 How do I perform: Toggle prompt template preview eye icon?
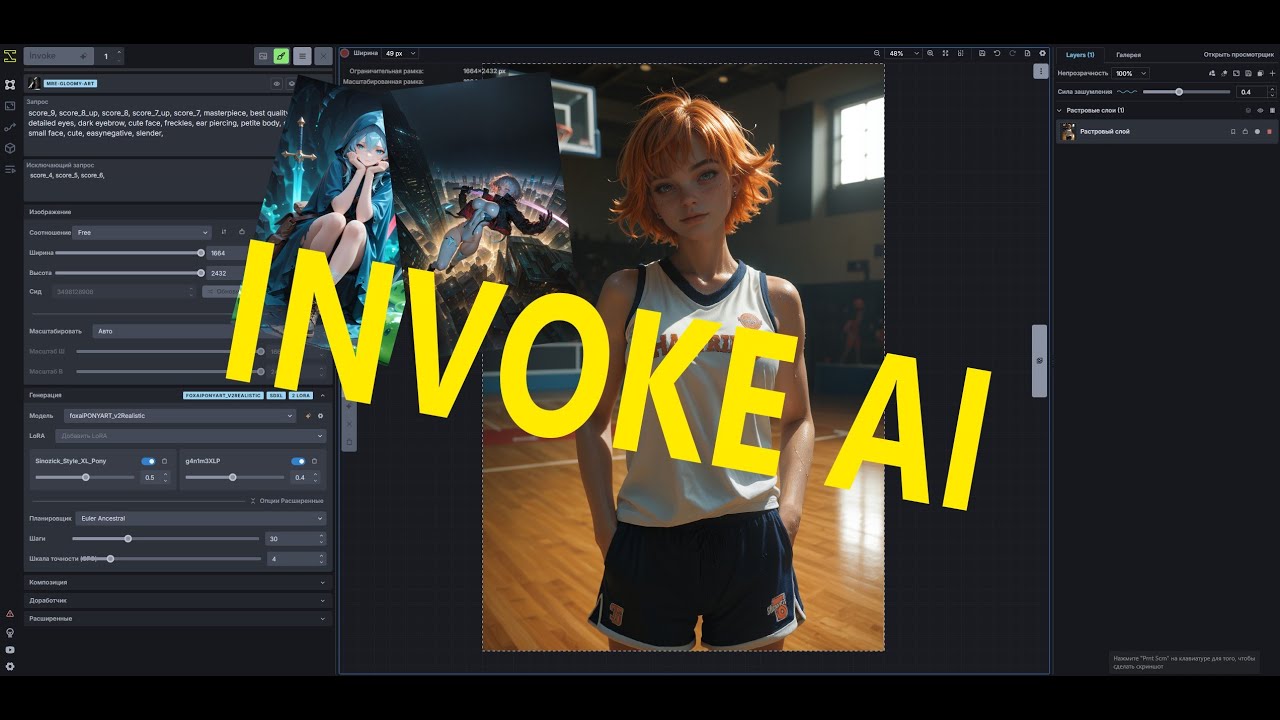[277, 84]
